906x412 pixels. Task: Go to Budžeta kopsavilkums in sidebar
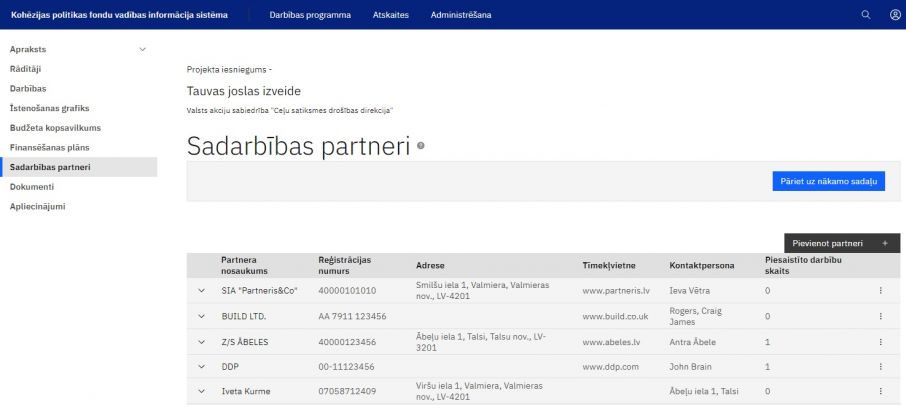tap(55, 128)
